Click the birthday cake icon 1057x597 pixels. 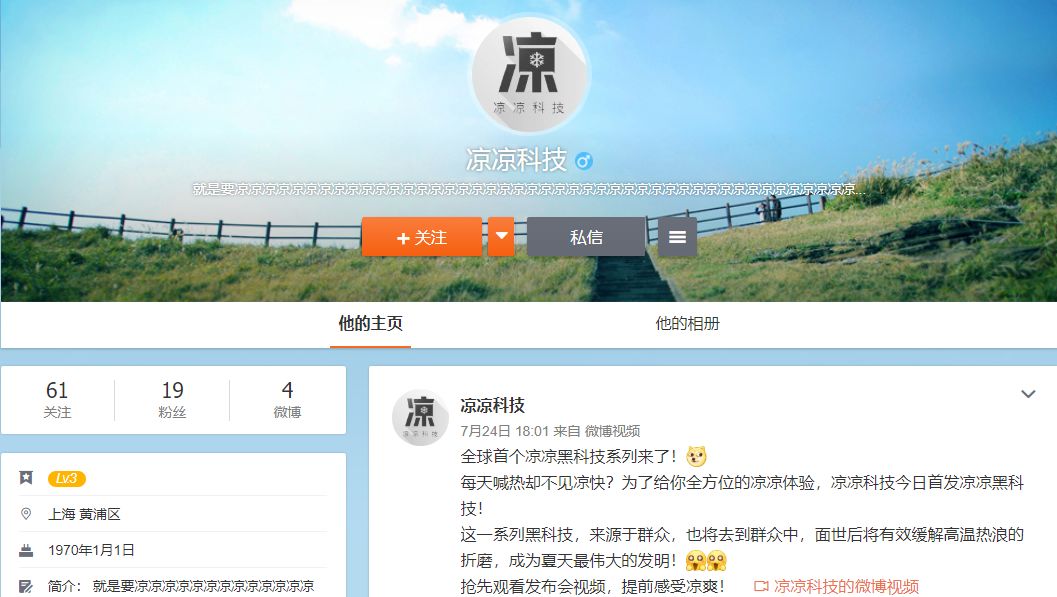coord(26,551)
